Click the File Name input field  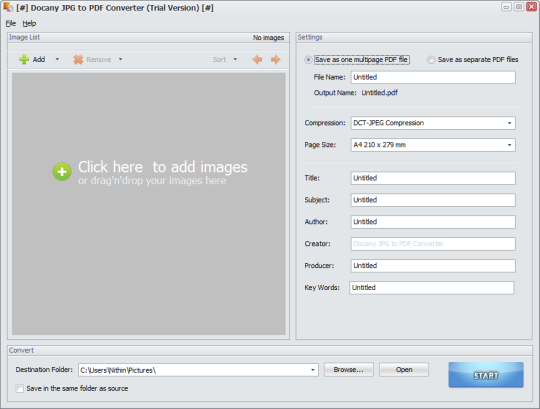click(433, 77)
